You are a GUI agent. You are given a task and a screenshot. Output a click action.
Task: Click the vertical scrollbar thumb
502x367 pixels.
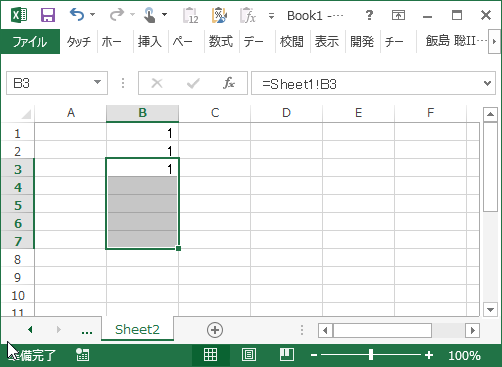[490, 167]
